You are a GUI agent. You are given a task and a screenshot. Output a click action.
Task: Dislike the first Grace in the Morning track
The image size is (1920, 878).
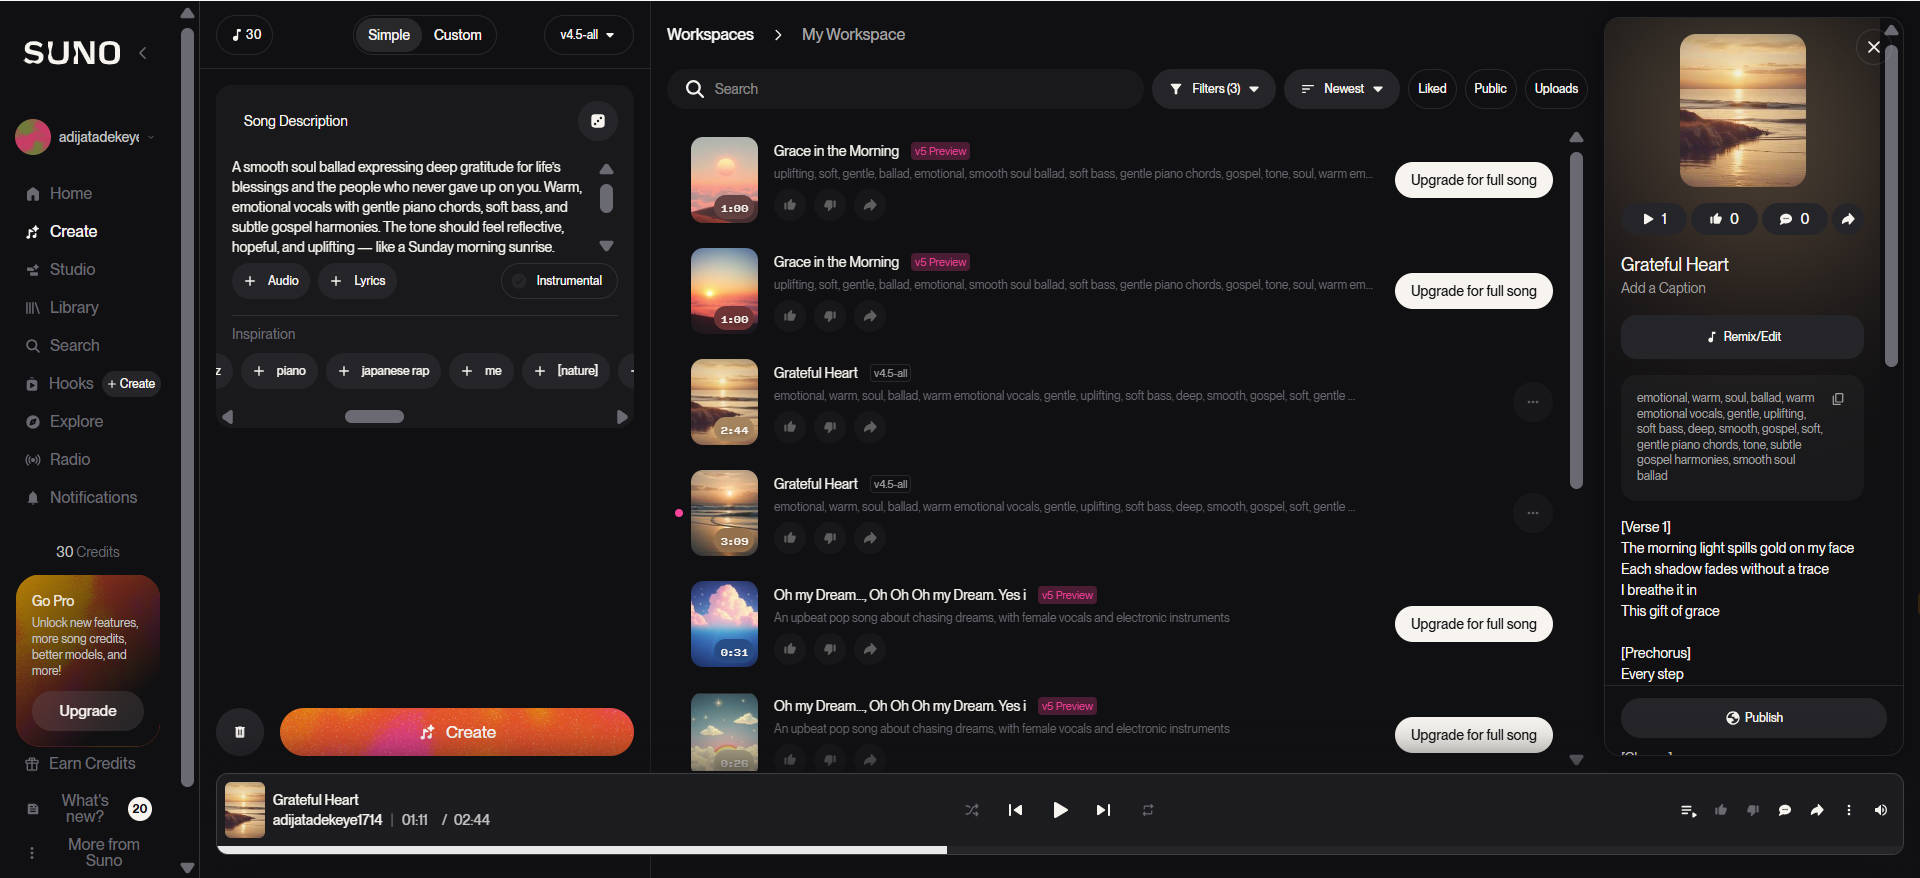click(x=830, y=205)
